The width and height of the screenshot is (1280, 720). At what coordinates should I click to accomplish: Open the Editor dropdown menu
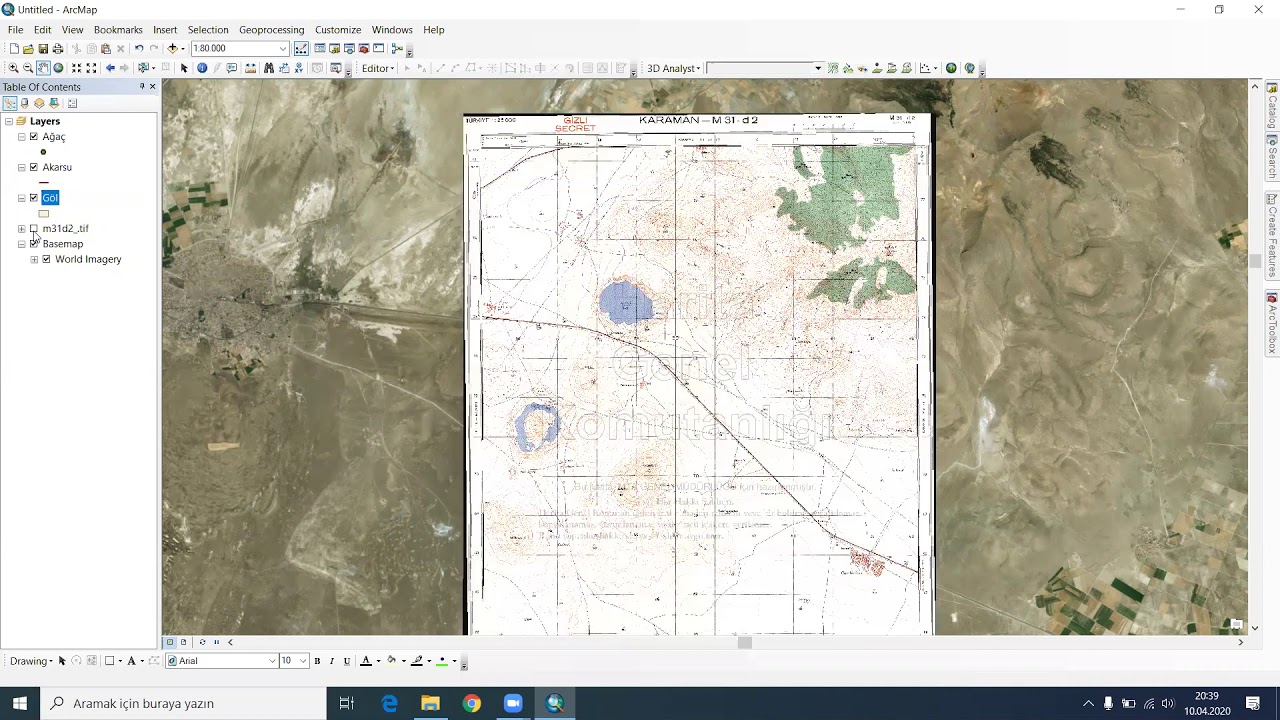379,68
